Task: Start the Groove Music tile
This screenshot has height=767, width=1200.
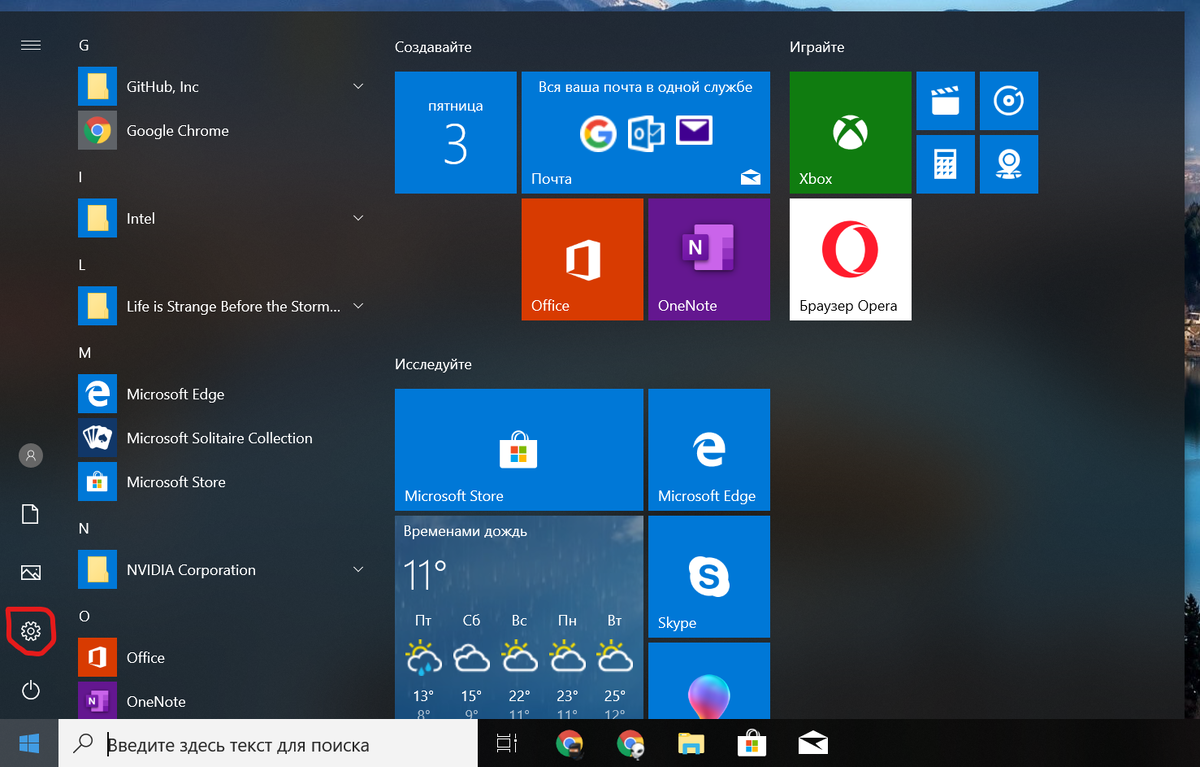Action: click(1009, 100)
